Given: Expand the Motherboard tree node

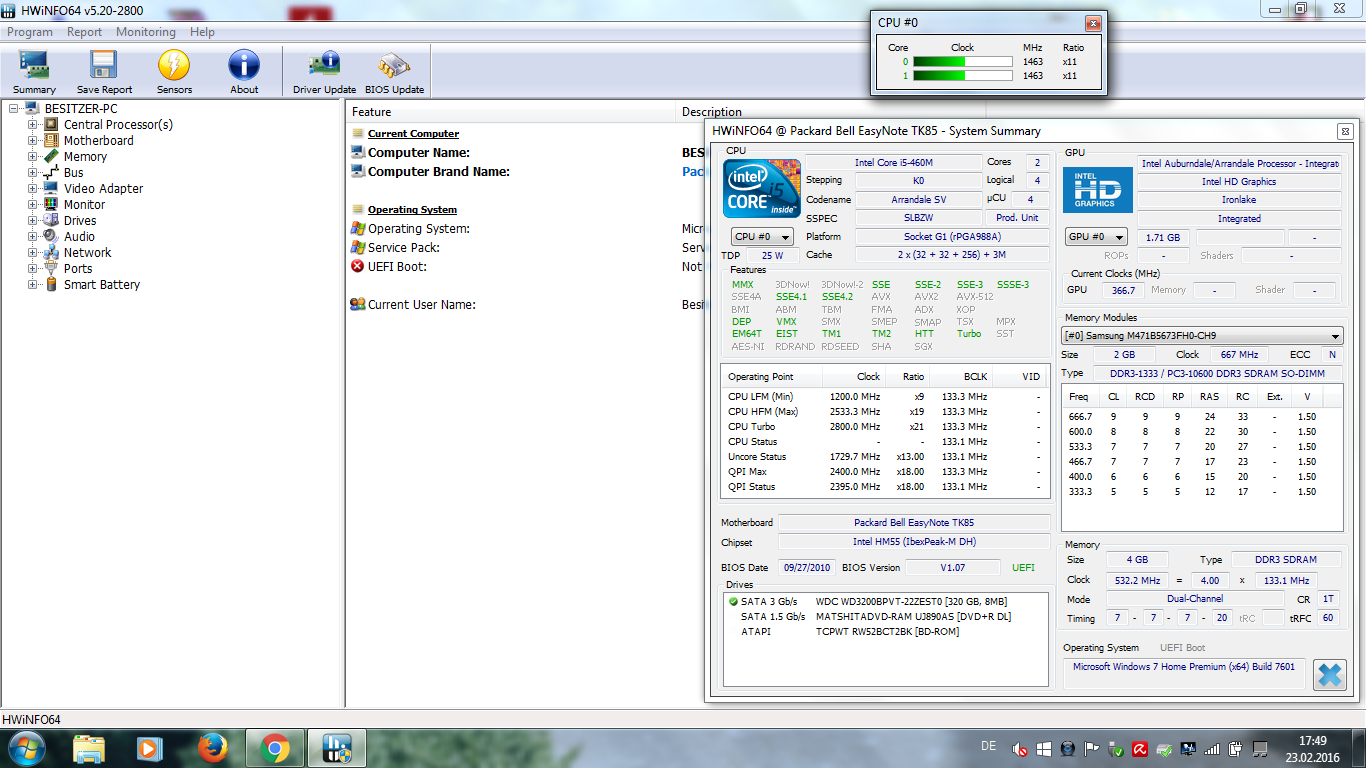Looking at the screenshot, I should 33,140.
